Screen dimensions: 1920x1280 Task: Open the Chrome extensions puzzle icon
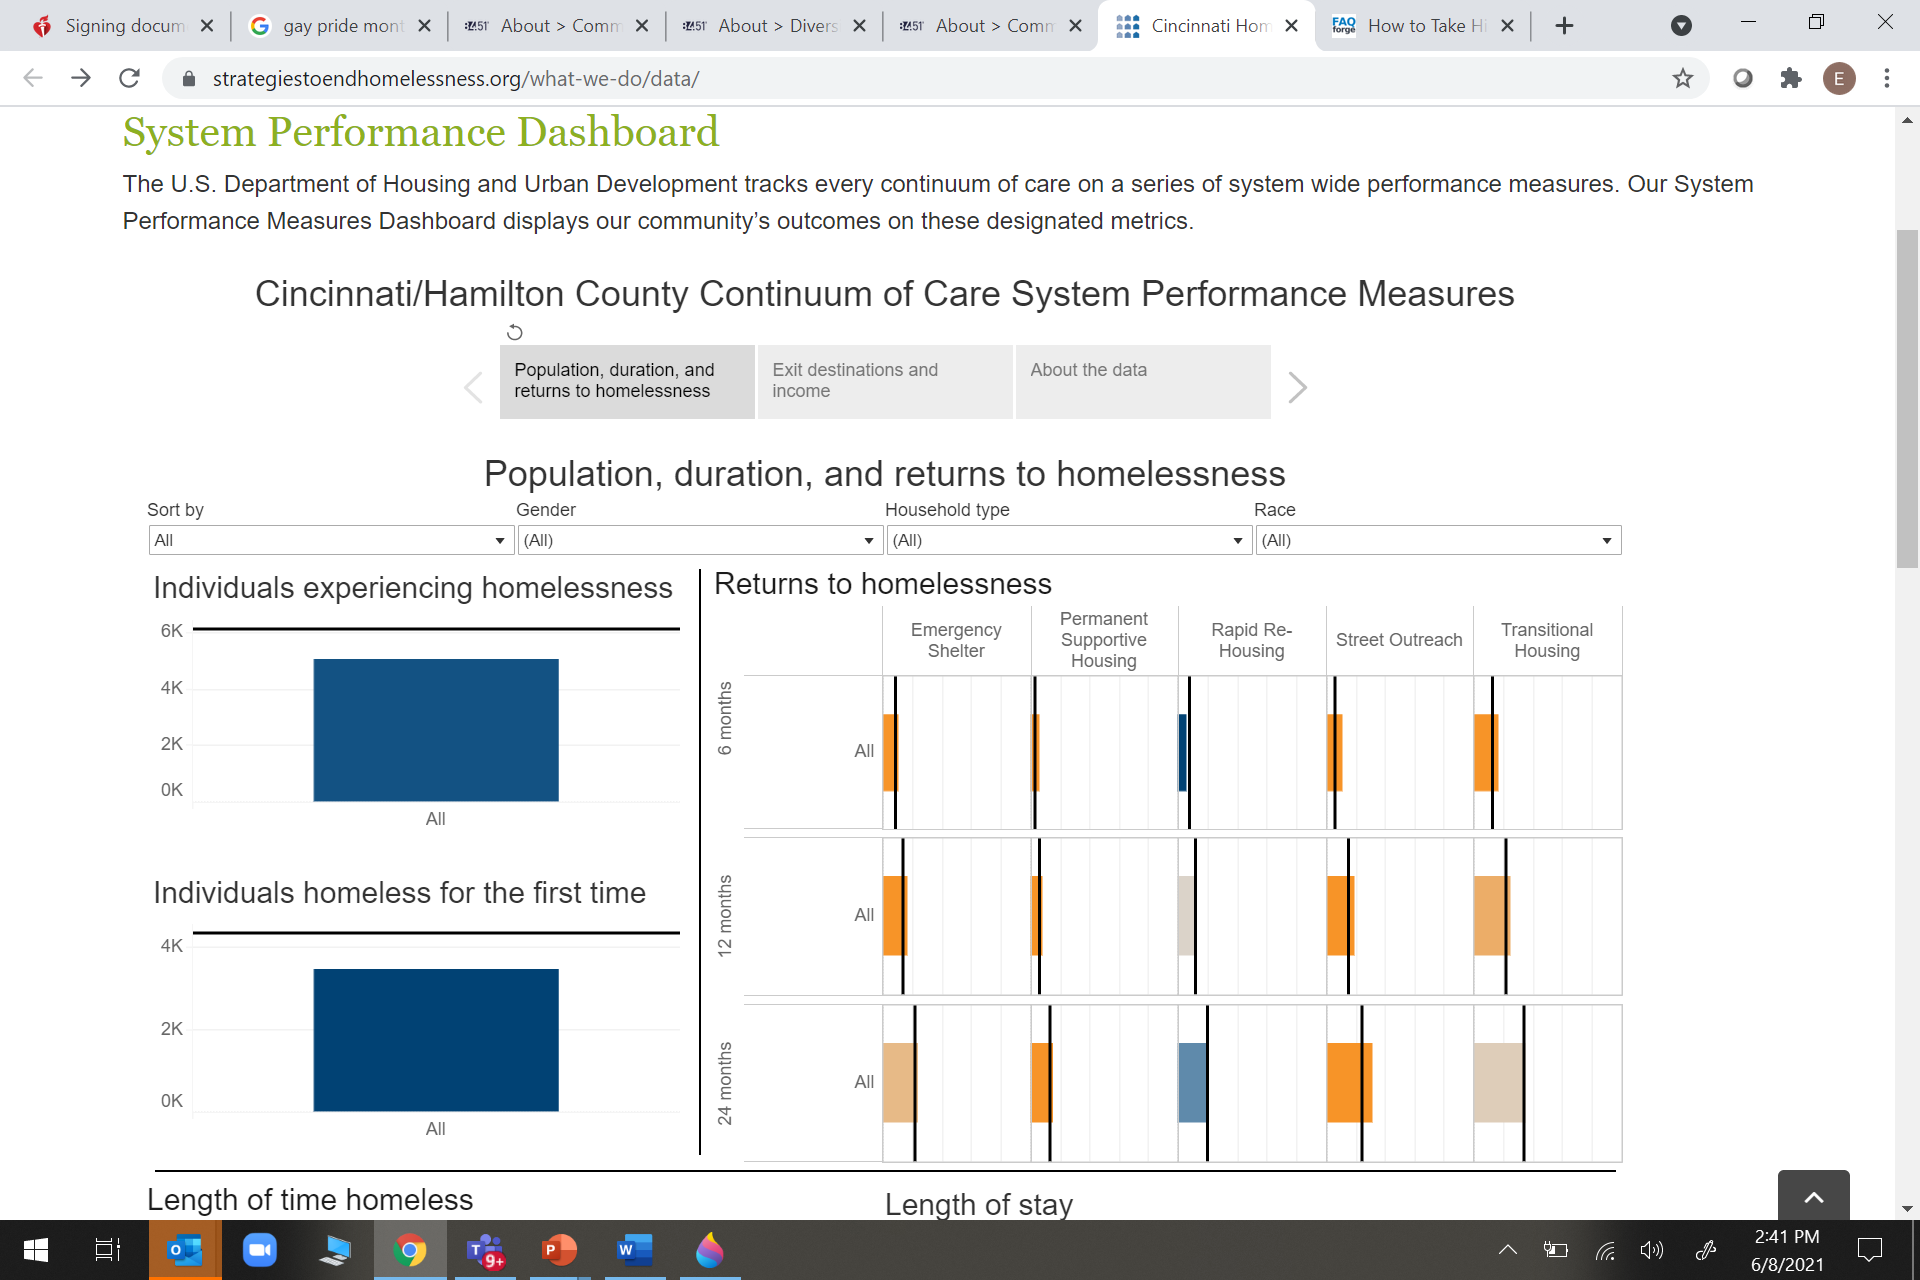(1790, 78)
